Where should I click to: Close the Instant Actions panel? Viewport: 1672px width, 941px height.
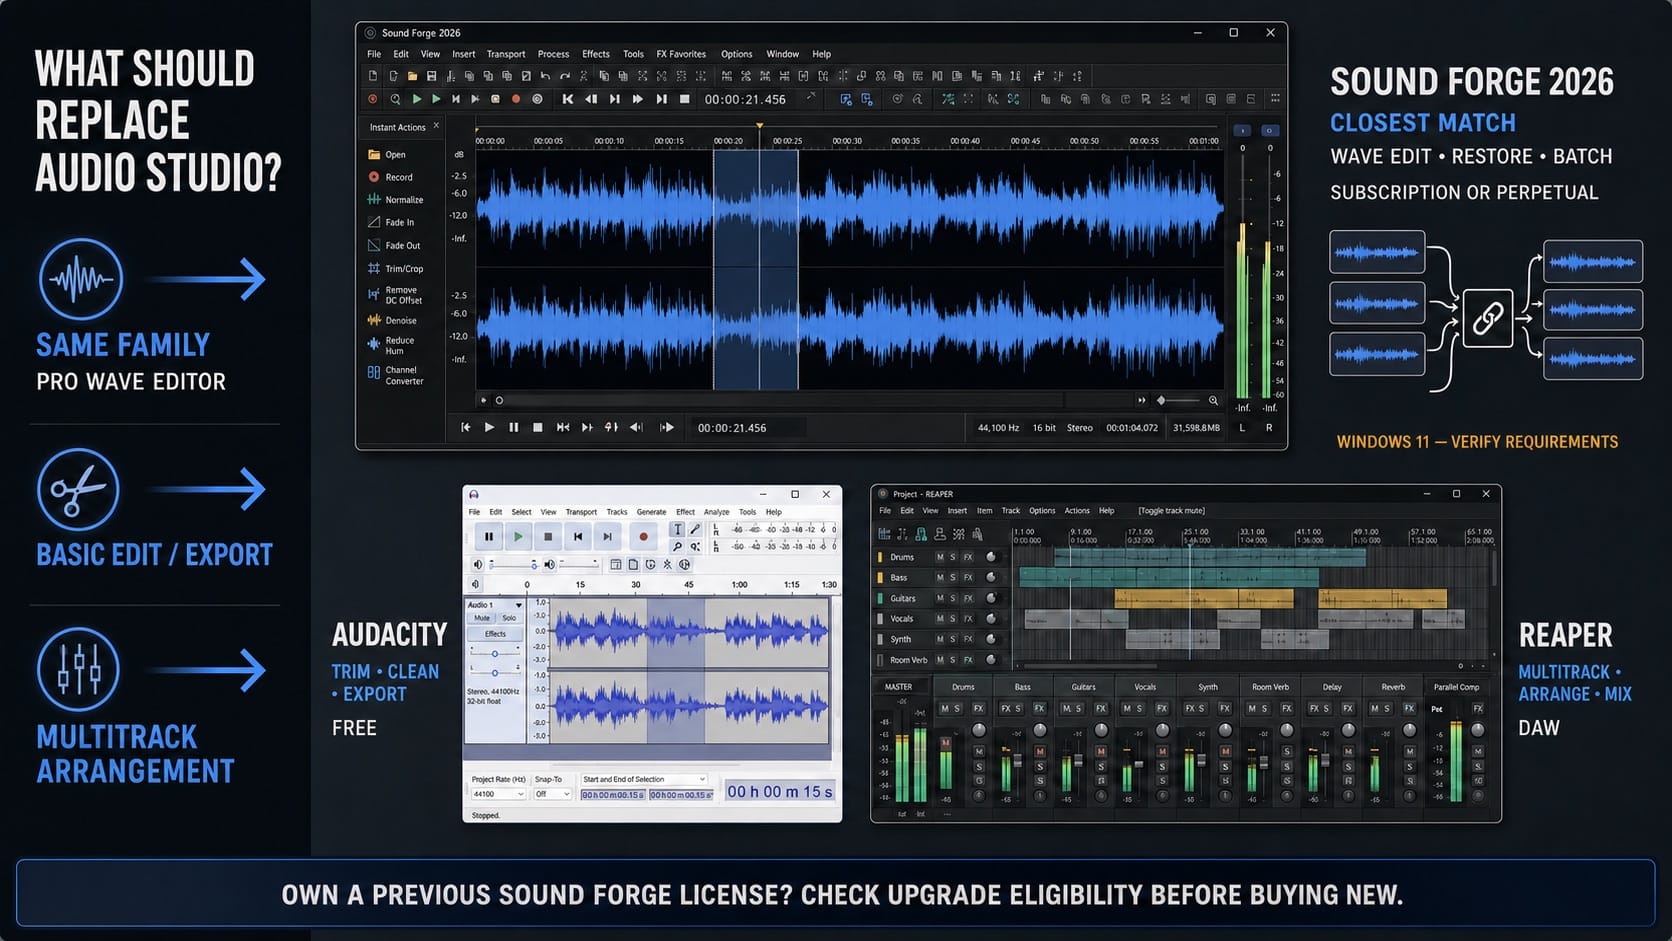click(436, 126)
